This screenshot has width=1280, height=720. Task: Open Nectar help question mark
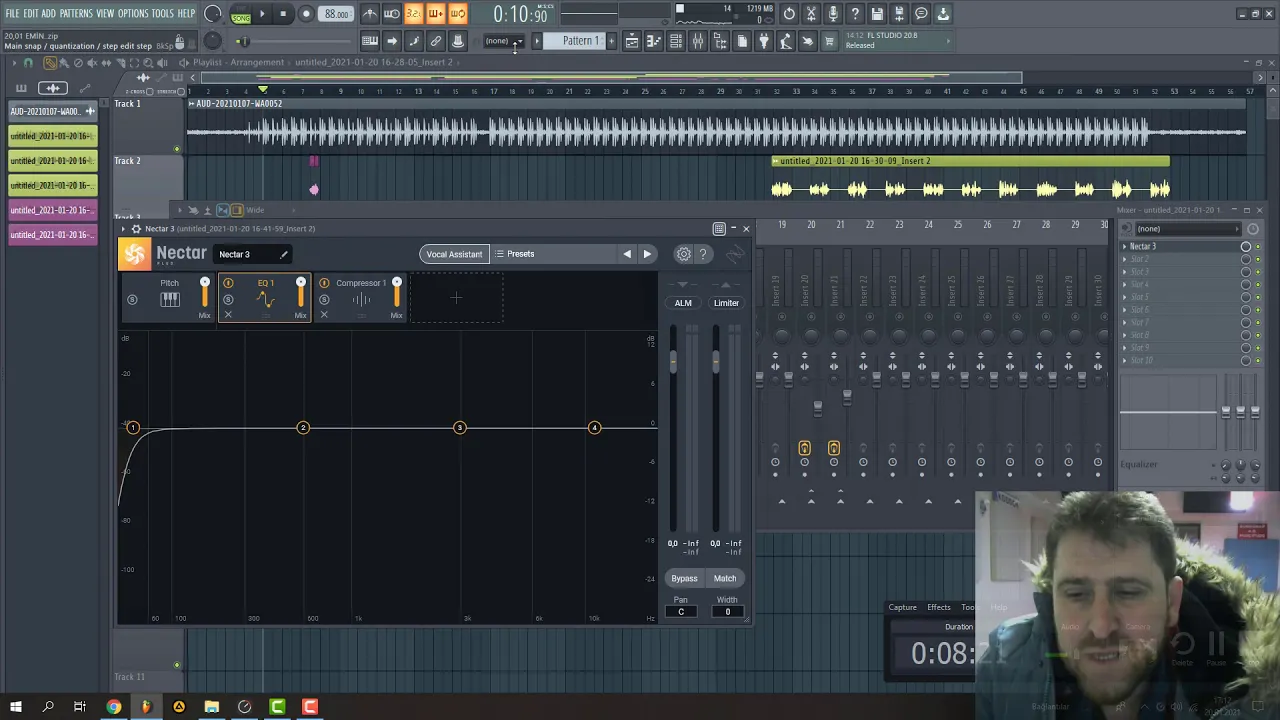coord(703,254)
